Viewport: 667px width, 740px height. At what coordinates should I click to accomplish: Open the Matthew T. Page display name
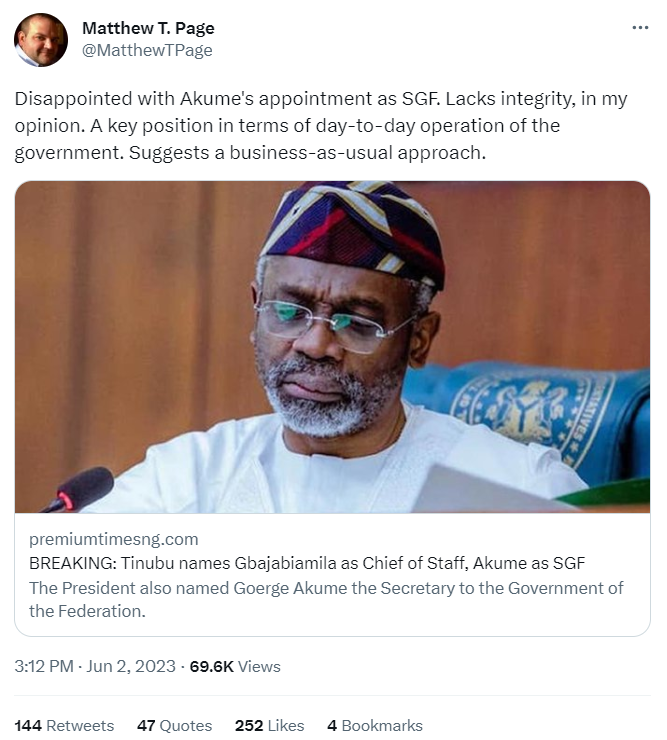tap(148, 28)
